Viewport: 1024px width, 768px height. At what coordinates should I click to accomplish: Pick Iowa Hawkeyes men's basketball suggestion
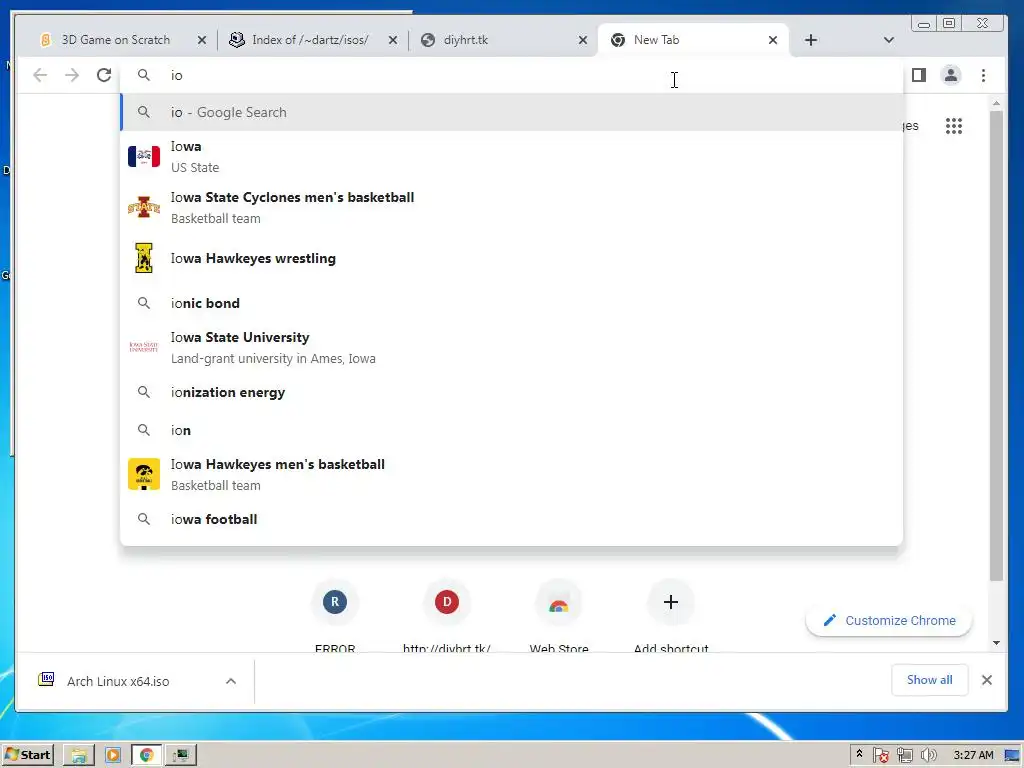click(511, 475)
